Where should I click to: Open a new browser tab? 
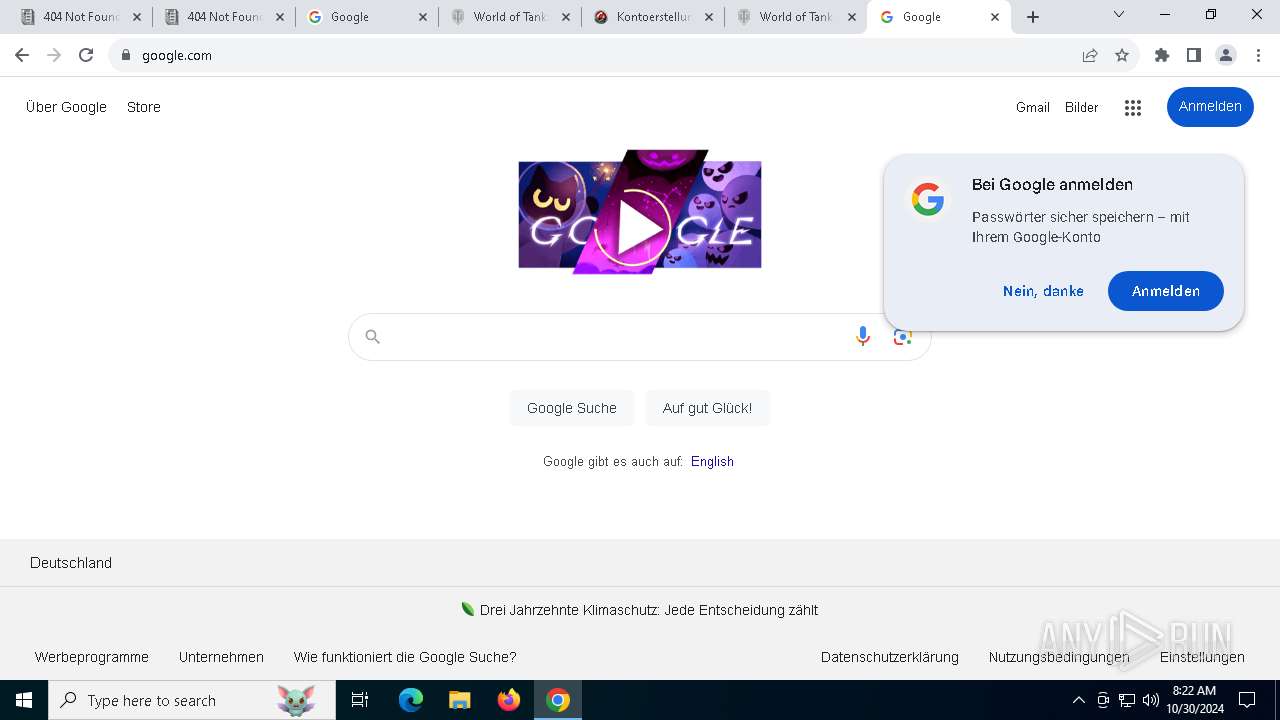pyautogui.click(x=1033, y=16)
